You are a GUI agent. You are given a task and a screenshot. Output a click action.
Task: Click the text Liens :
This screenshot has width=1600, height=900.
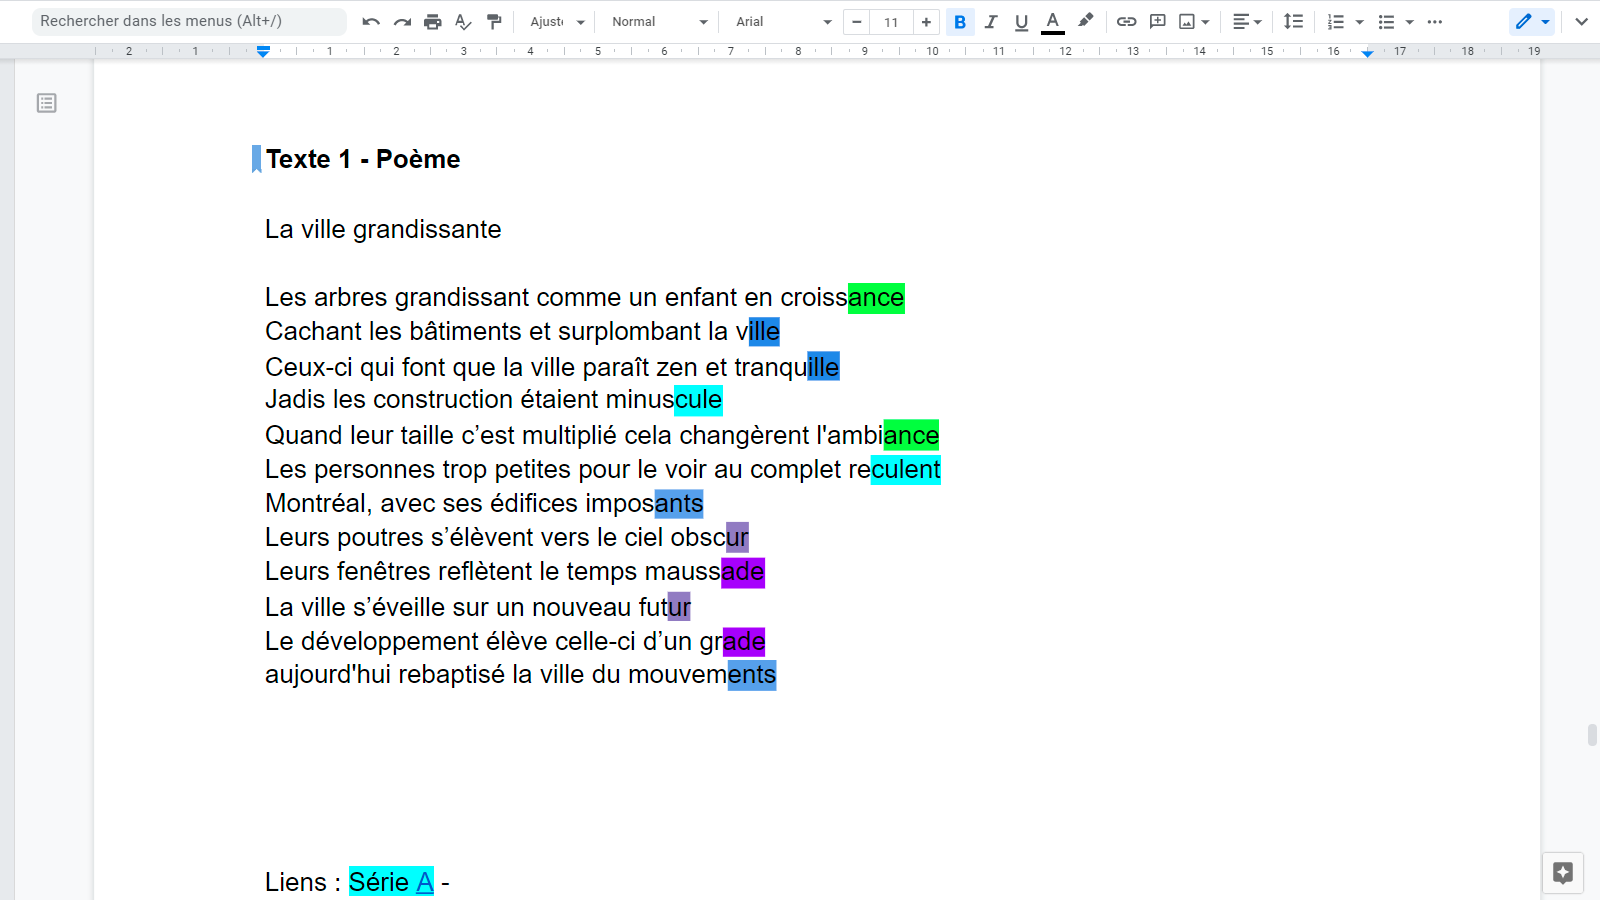pyautogui.click(x=303, y=881)
